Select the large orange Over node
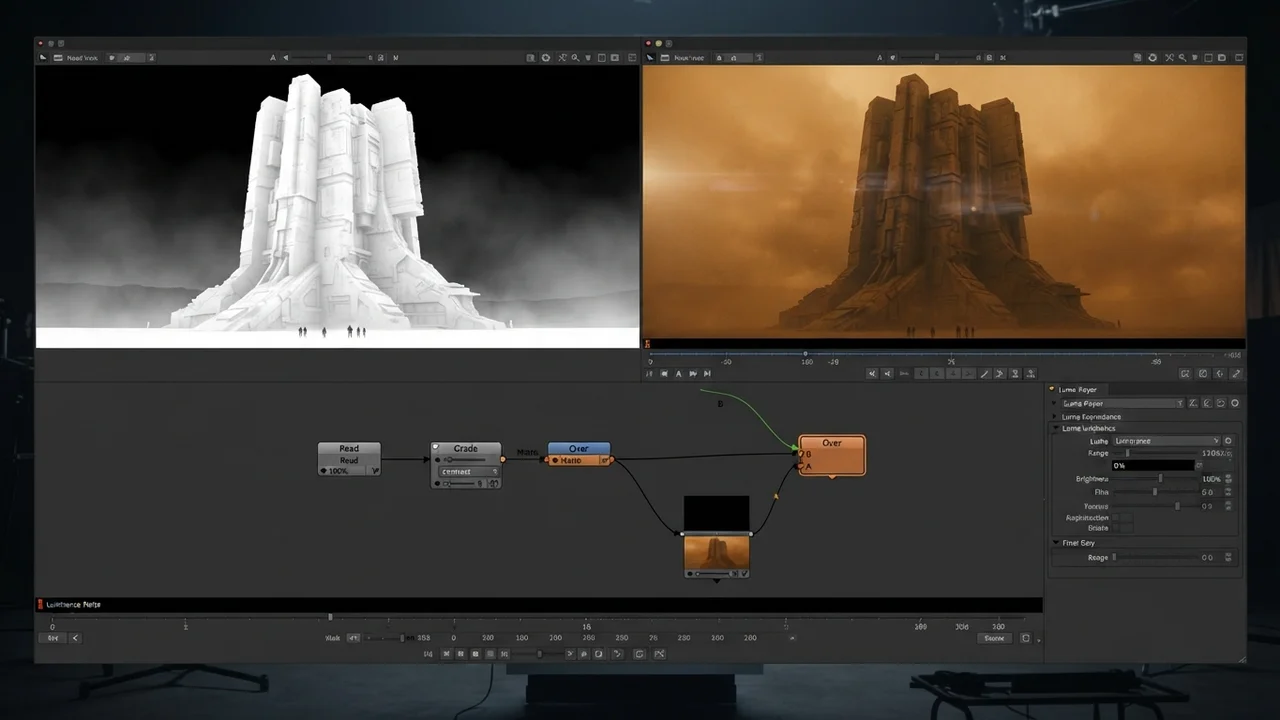Screen dimensions: 1280x720 [x=832, y=455]
